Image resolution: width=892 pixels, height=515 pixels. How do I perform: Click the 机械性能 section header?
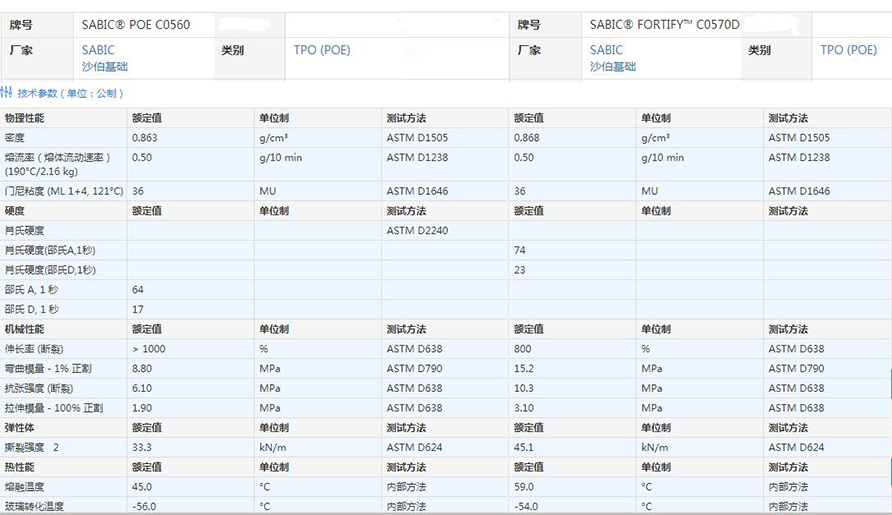point(25,329)
